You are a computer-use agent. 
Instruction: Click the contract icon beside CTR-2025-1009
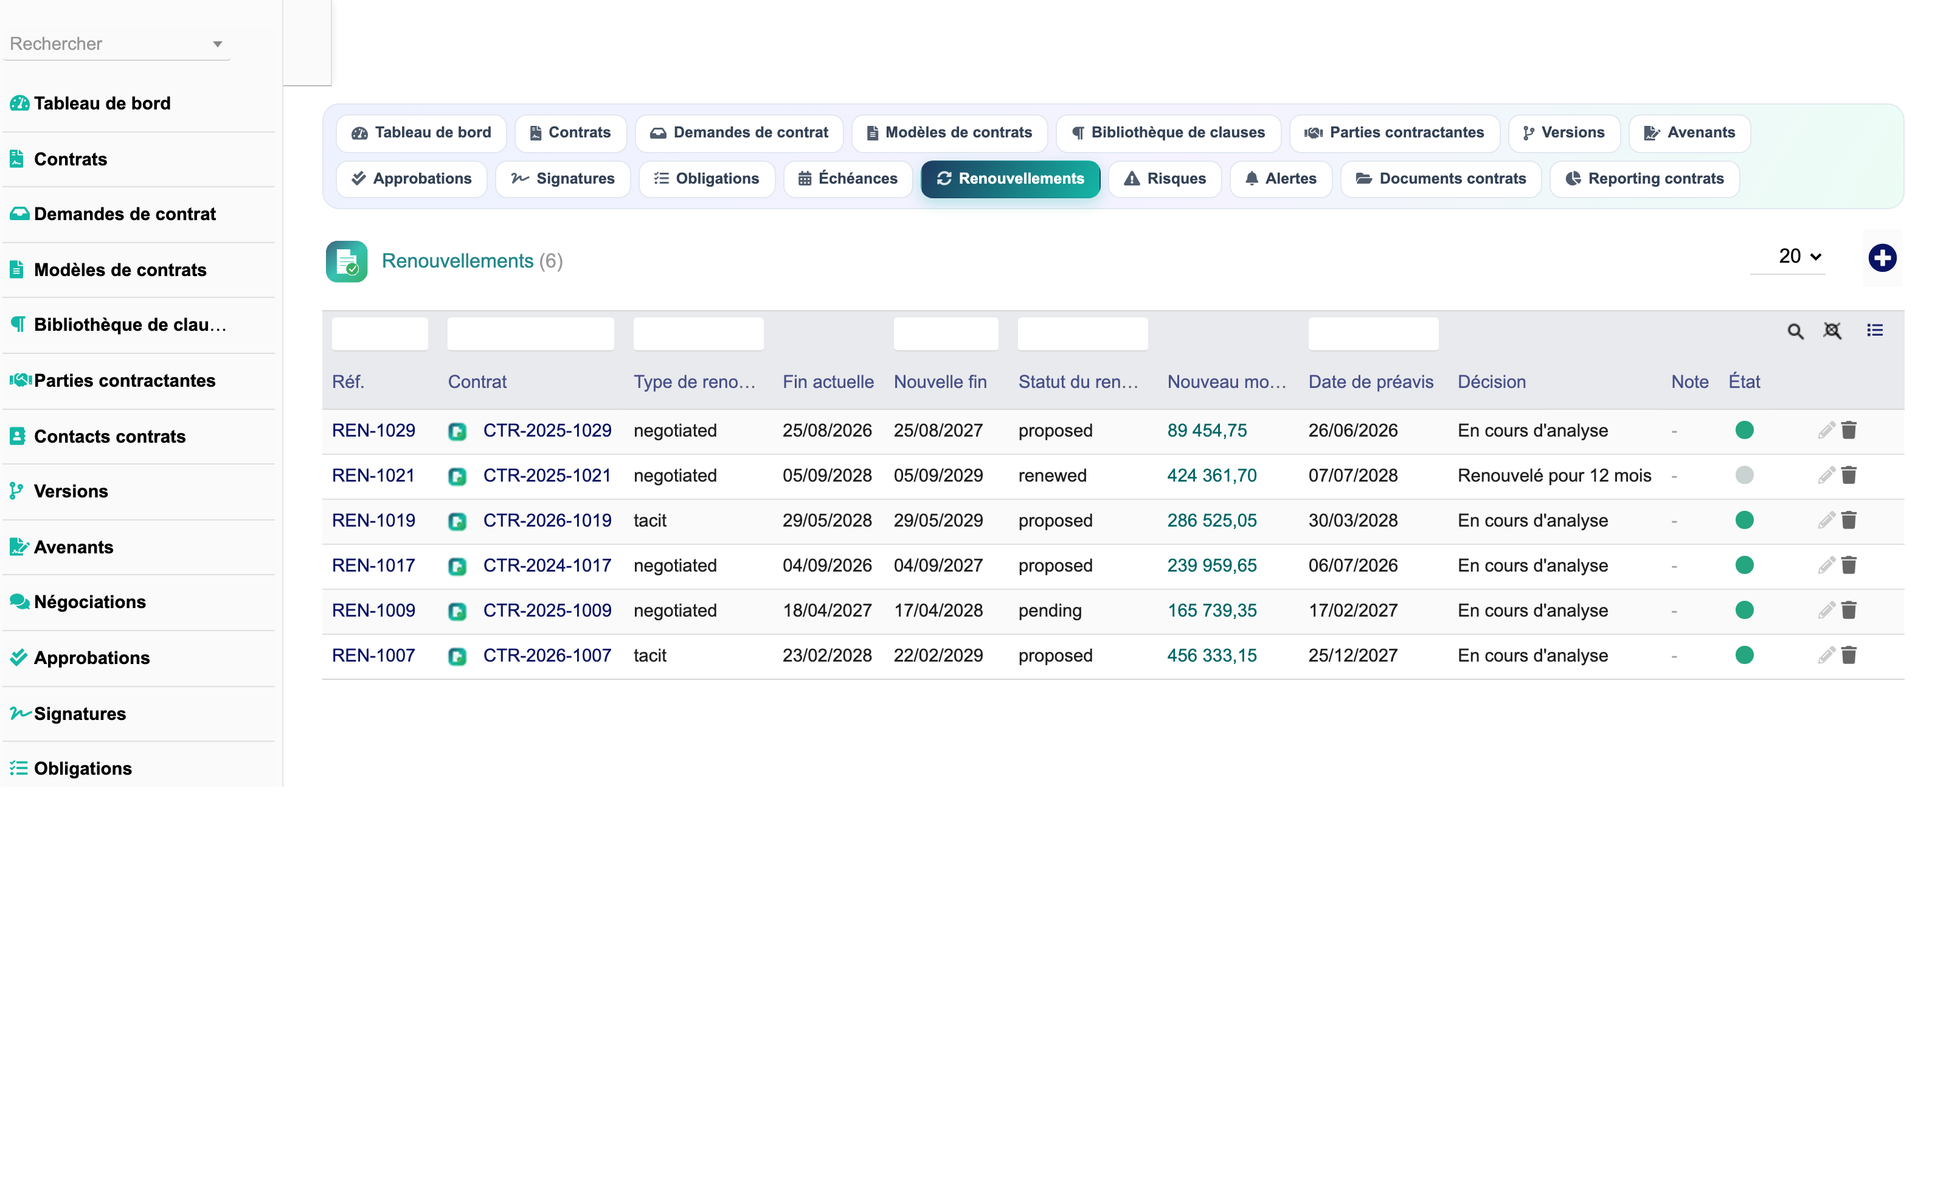tap(457, 612)
